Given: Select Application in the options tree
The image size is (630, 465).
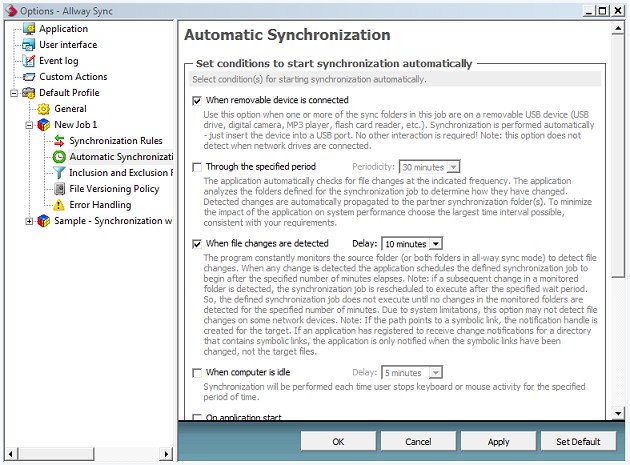Looking at the screenshot, I should (63, 29).
